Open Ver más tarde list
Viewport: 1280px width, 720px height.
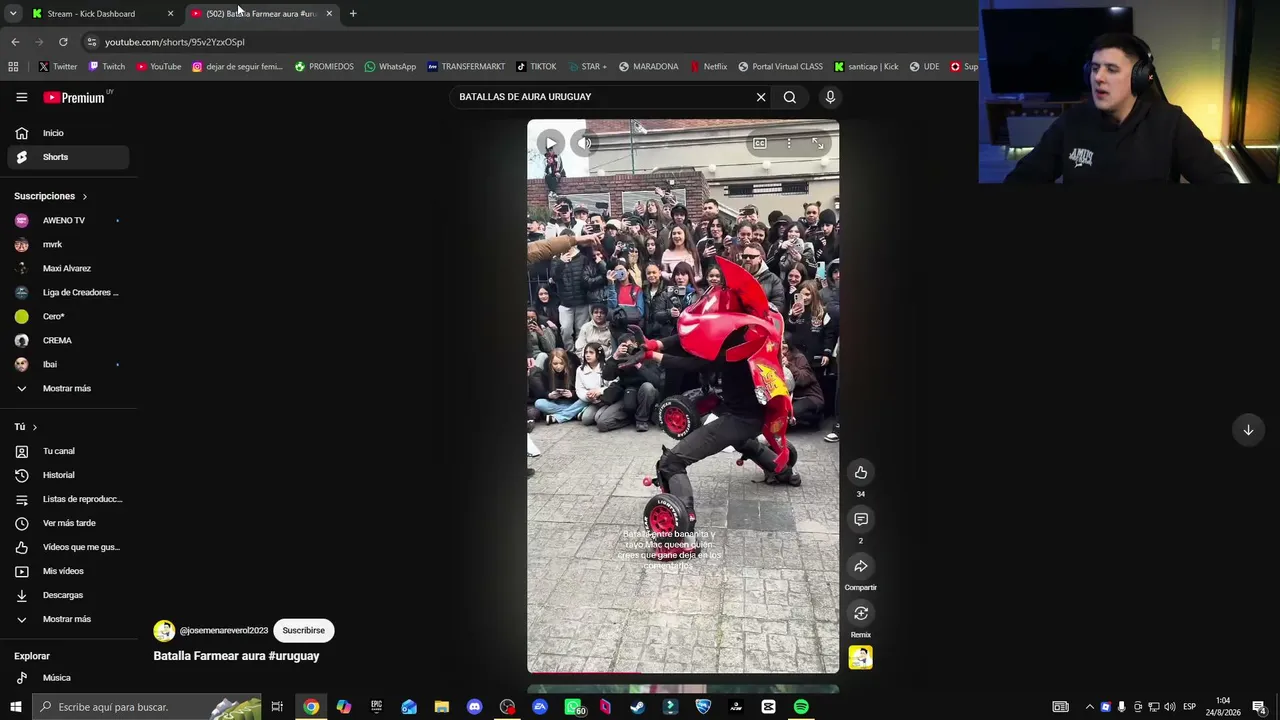68,523
